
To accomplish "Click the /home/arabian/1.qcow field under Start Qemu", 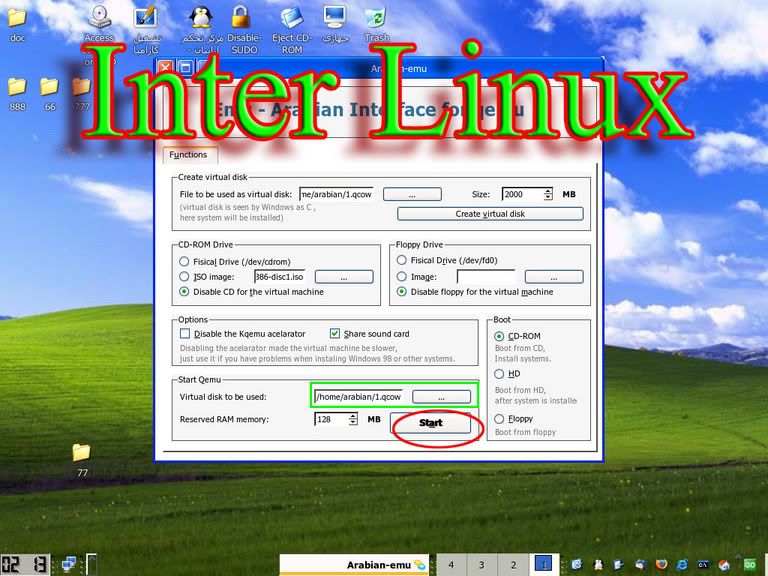I will tap(359, 397).
